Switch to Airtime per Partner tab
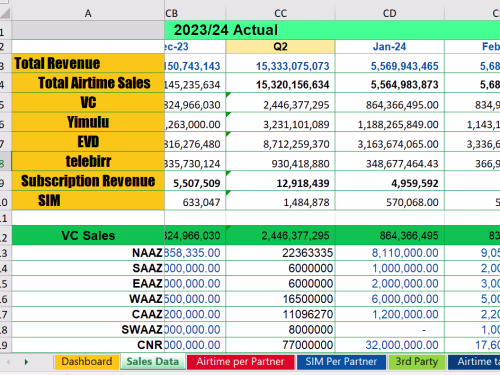 coord(240,362)
